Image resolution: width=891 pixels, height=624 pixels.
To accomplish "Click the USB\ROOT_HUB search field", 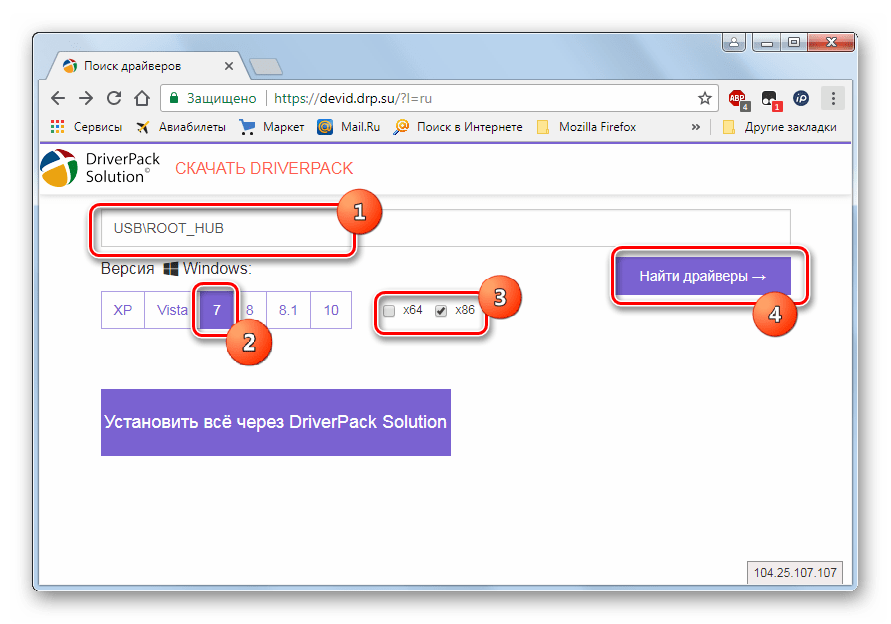I will (445, 229).
